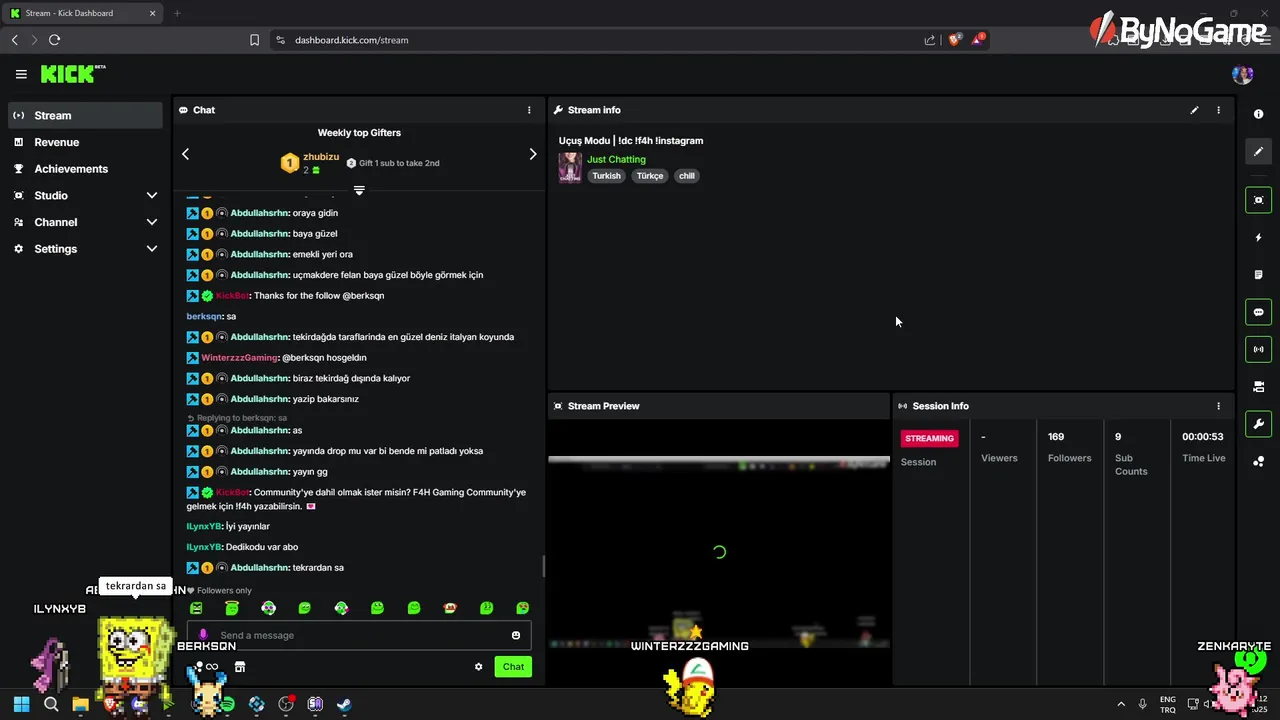Open WinterzzzGaming username in chat
Image resolution: width=1280 pixels, height=720 pixels.
click(x=239, y=358)
